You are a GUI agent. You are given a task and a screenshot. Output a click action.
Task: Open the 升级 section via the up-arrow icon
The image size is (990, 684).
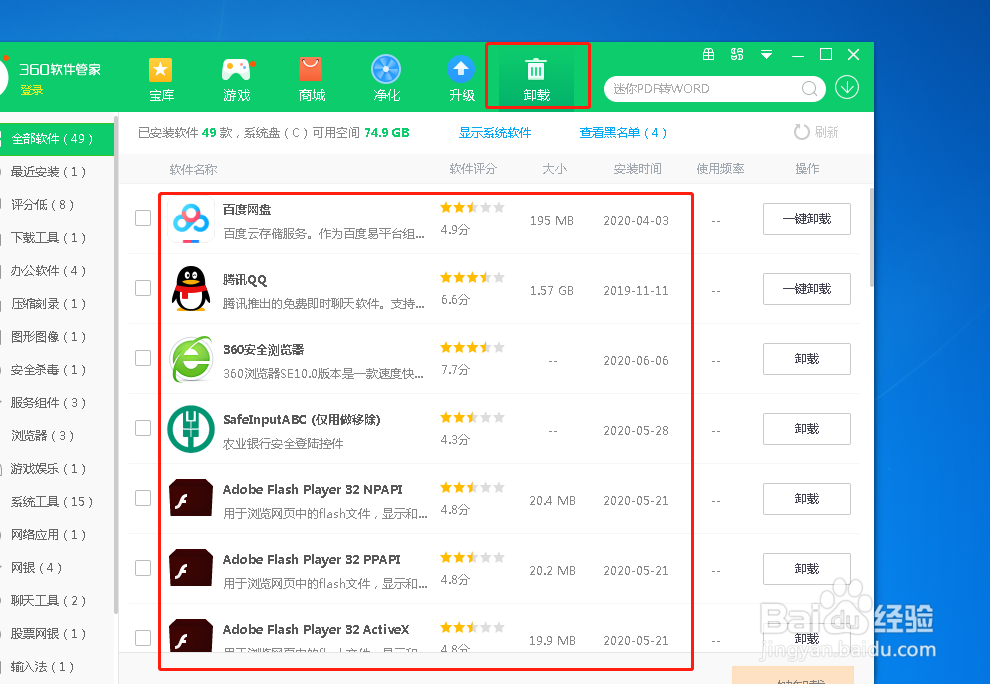[460, 78]
